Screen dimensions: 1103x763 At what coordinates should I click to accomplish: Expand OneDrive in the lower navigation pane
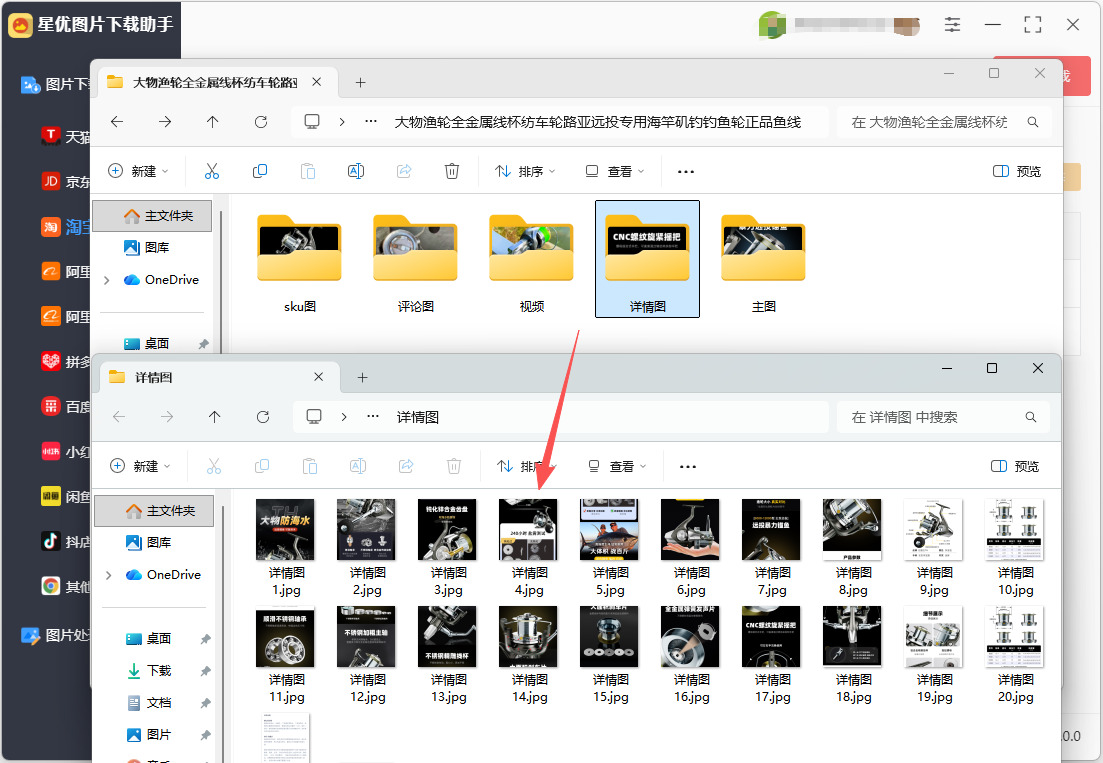[x=108, y=575]
